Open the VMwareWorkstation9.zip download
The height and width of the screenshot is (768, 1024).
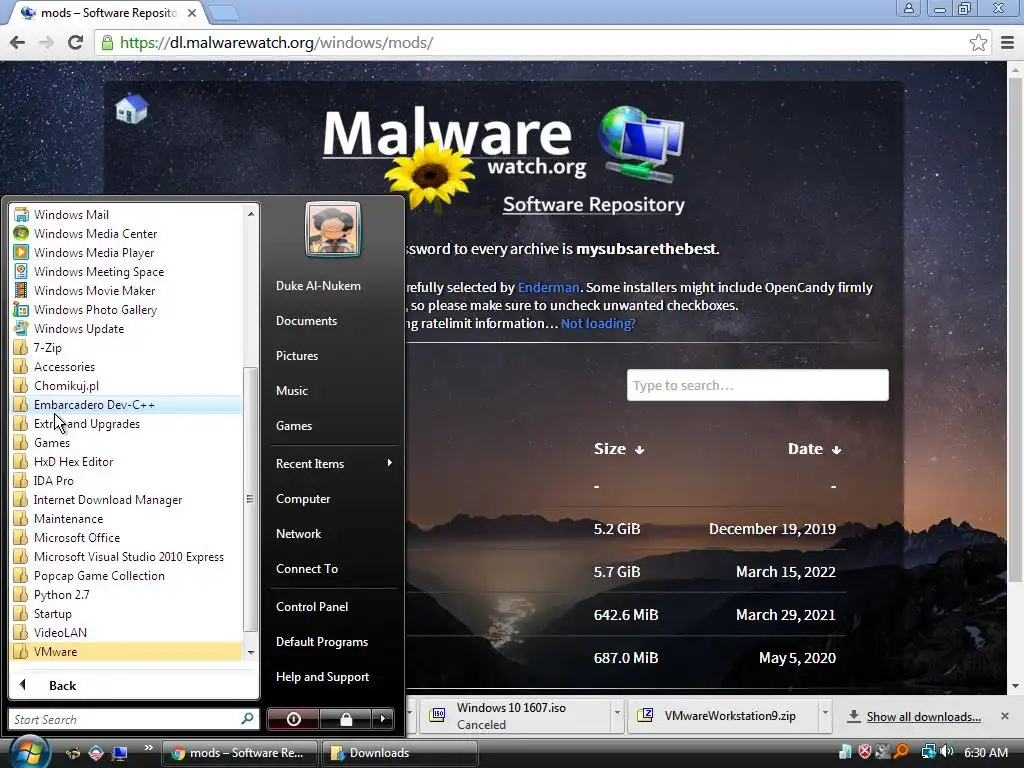pos(724,716)
